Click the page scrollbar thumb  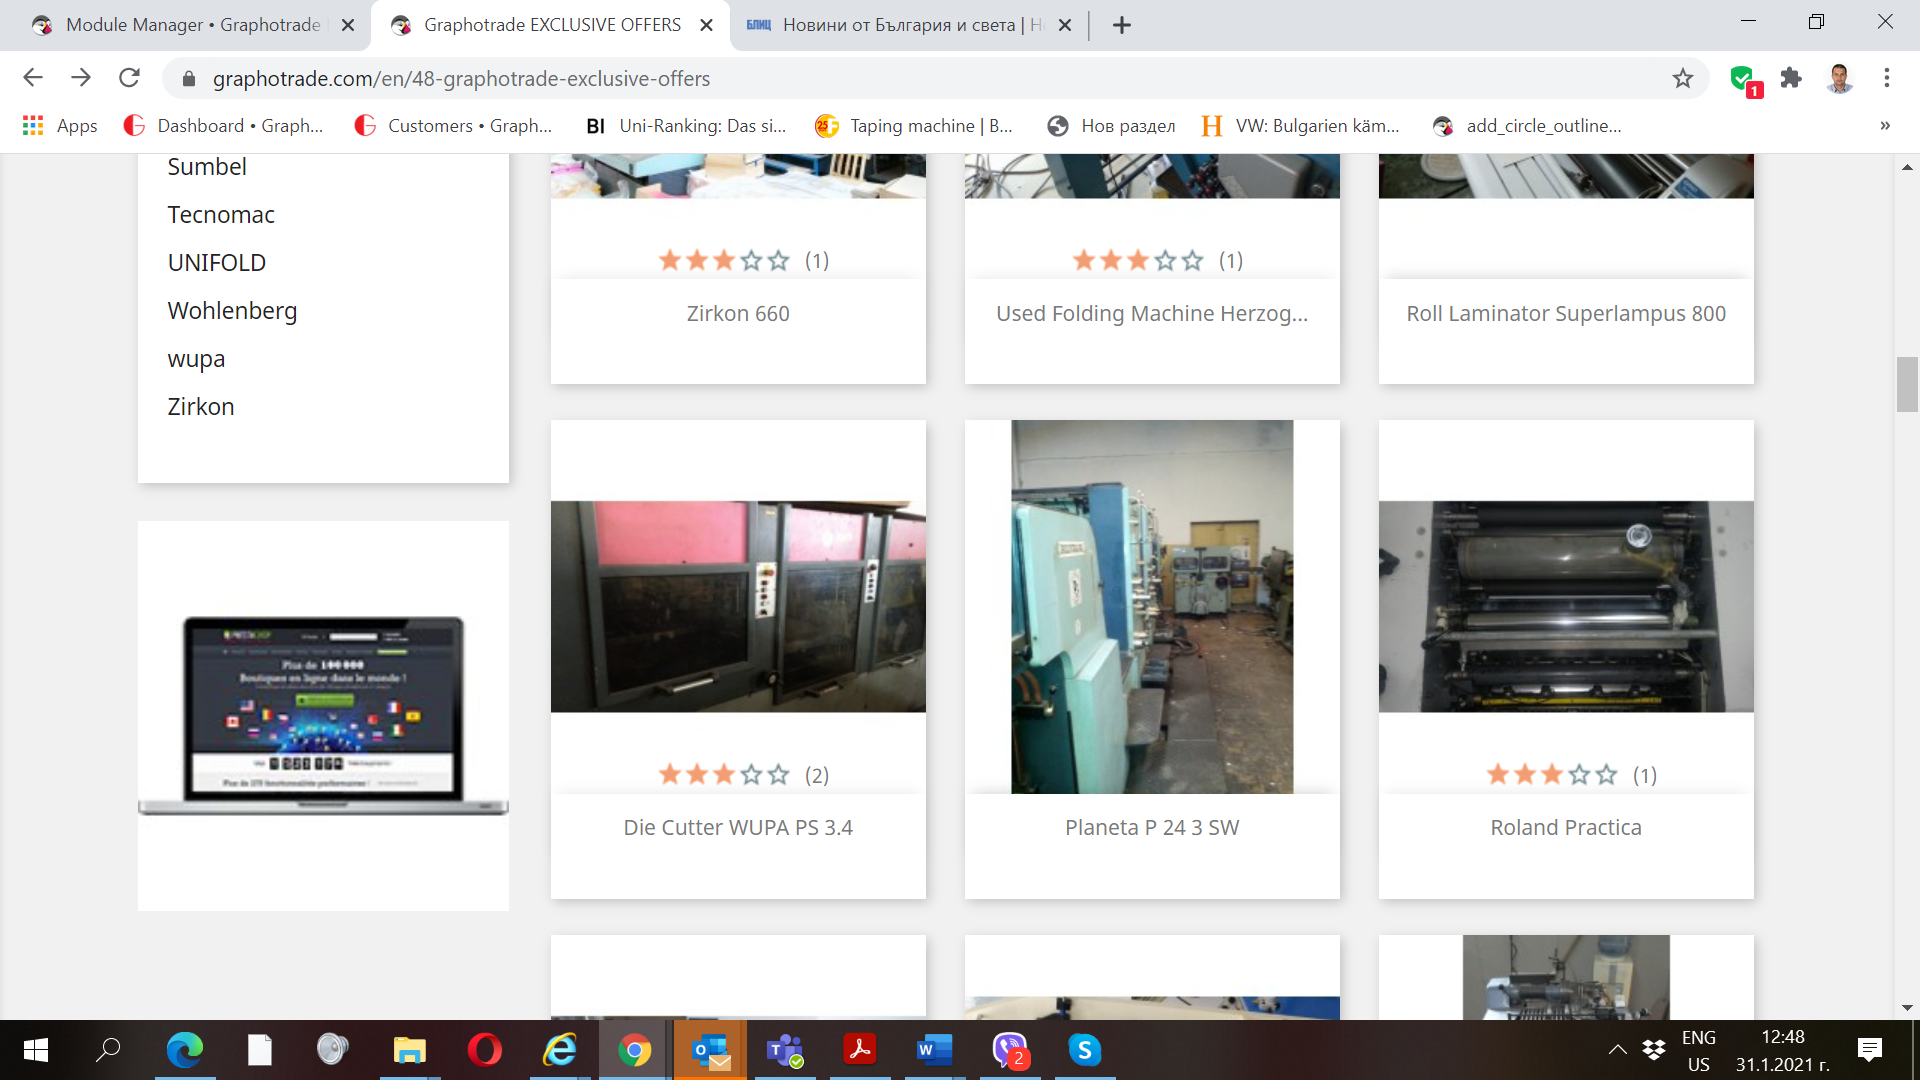[x=1907, y=384]
